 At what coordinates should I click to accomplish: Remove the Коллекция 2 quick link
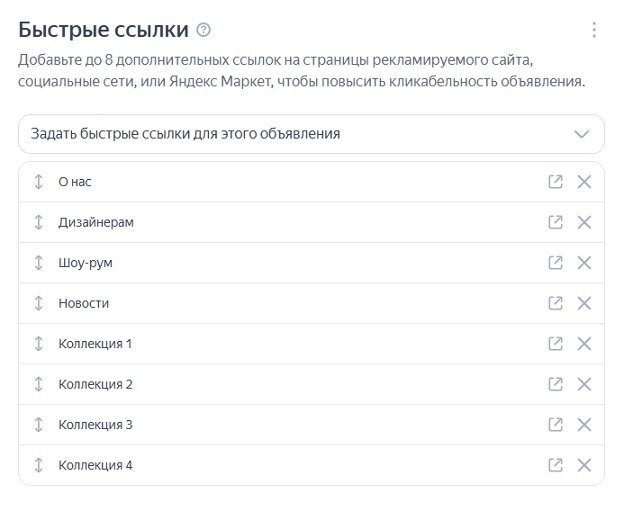pyautogui.click(x=585, y=384)
